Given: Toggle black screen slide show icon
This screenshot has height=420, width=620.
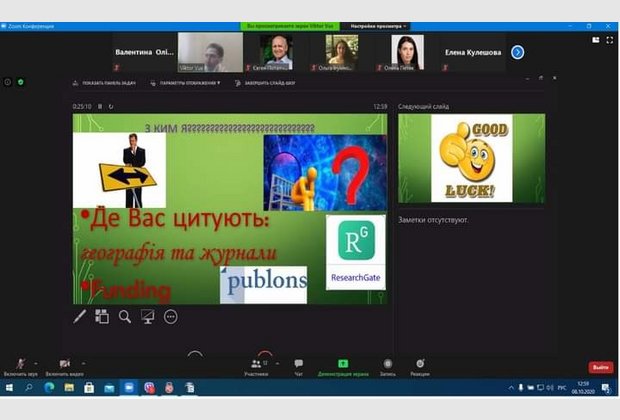Looking at the screenshot, I should [147, 317].
